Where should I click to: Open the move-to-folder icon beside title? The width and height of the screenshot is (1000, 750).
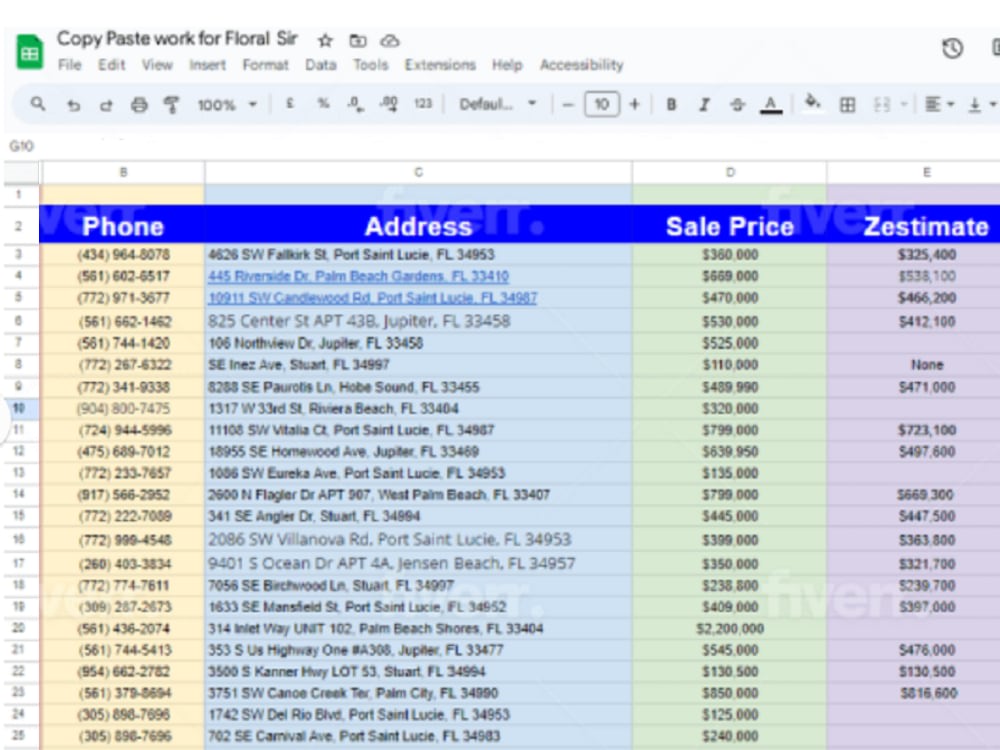click(x=358, y=41)
